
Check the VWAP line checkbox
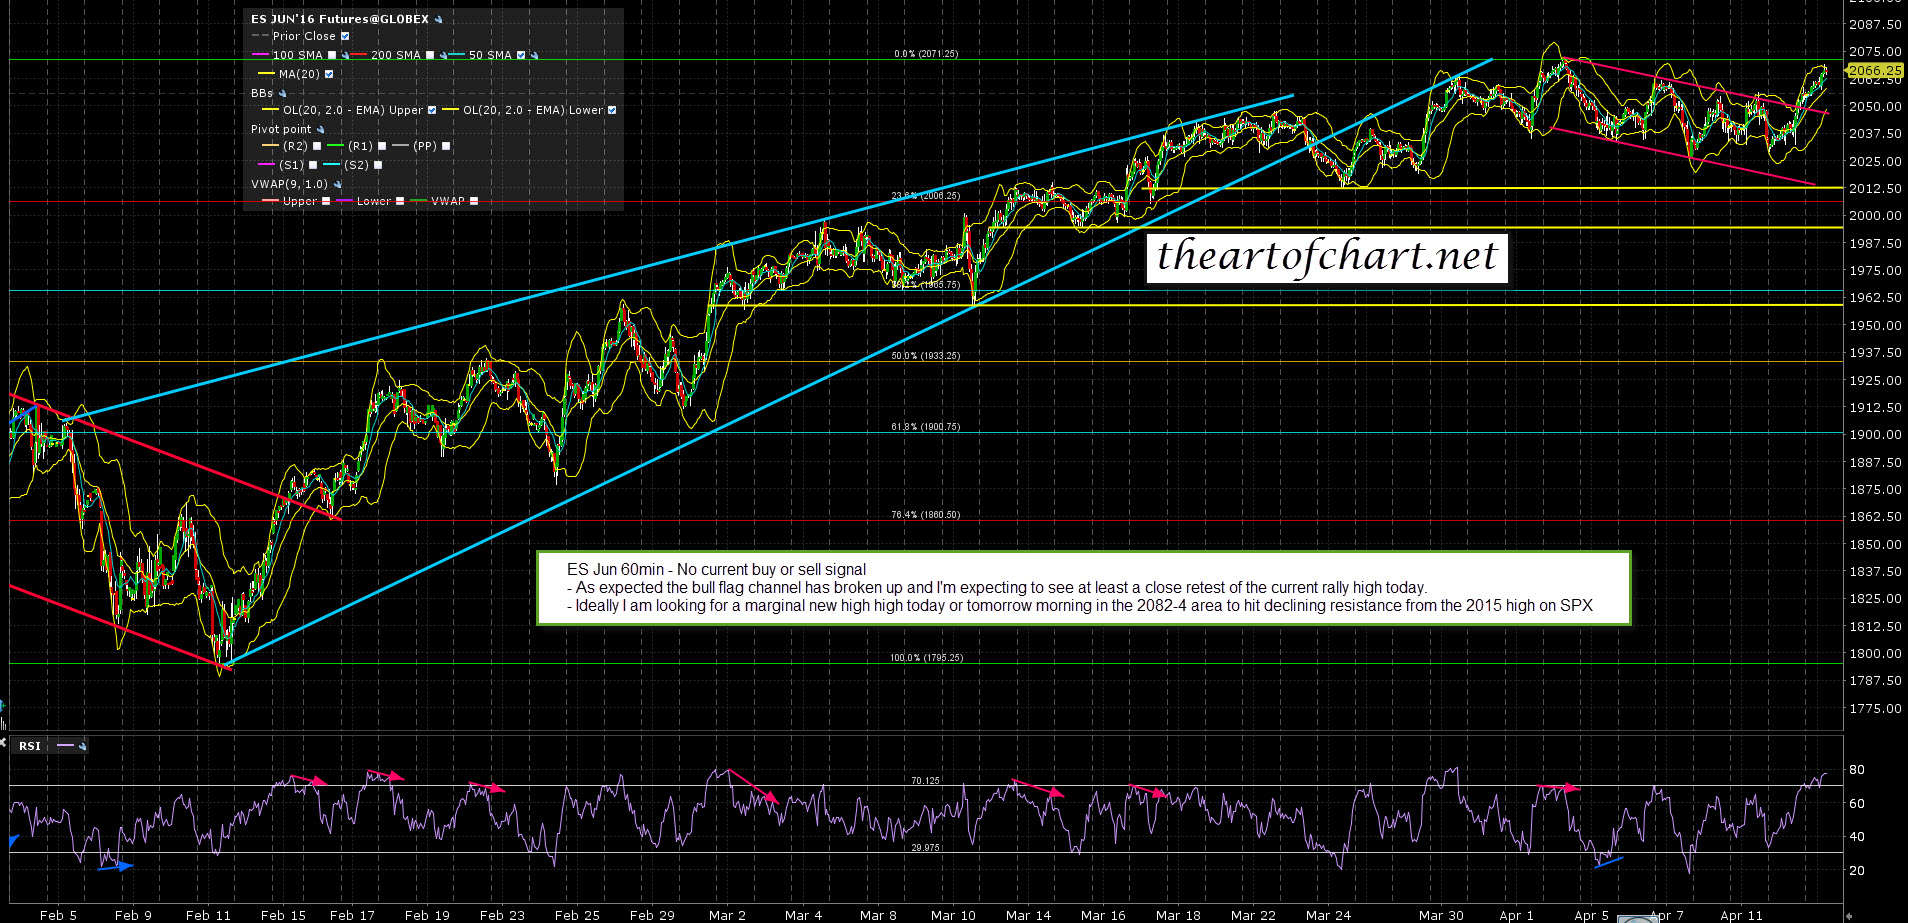click(474, 201)
